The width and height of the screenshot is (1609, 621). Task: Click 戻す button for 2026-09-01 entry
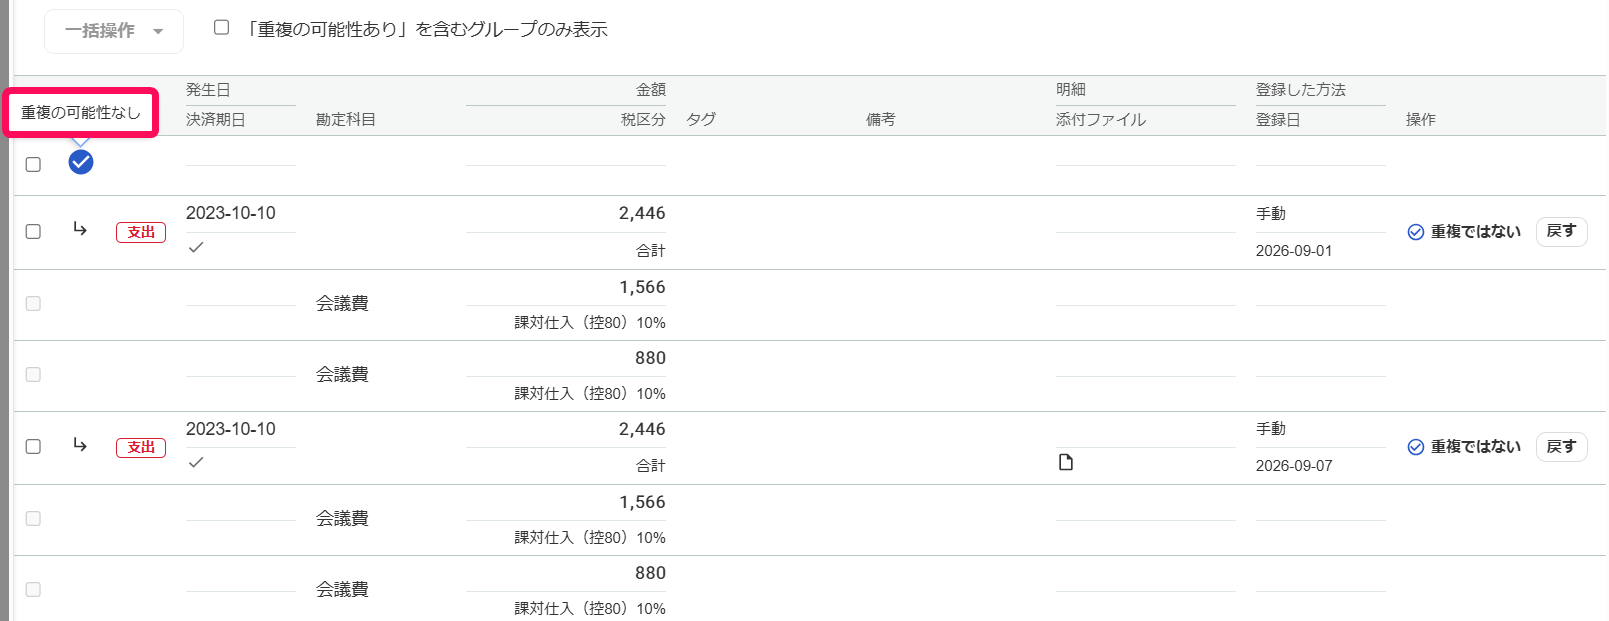pyautogui.click(x=1561, y=231)
